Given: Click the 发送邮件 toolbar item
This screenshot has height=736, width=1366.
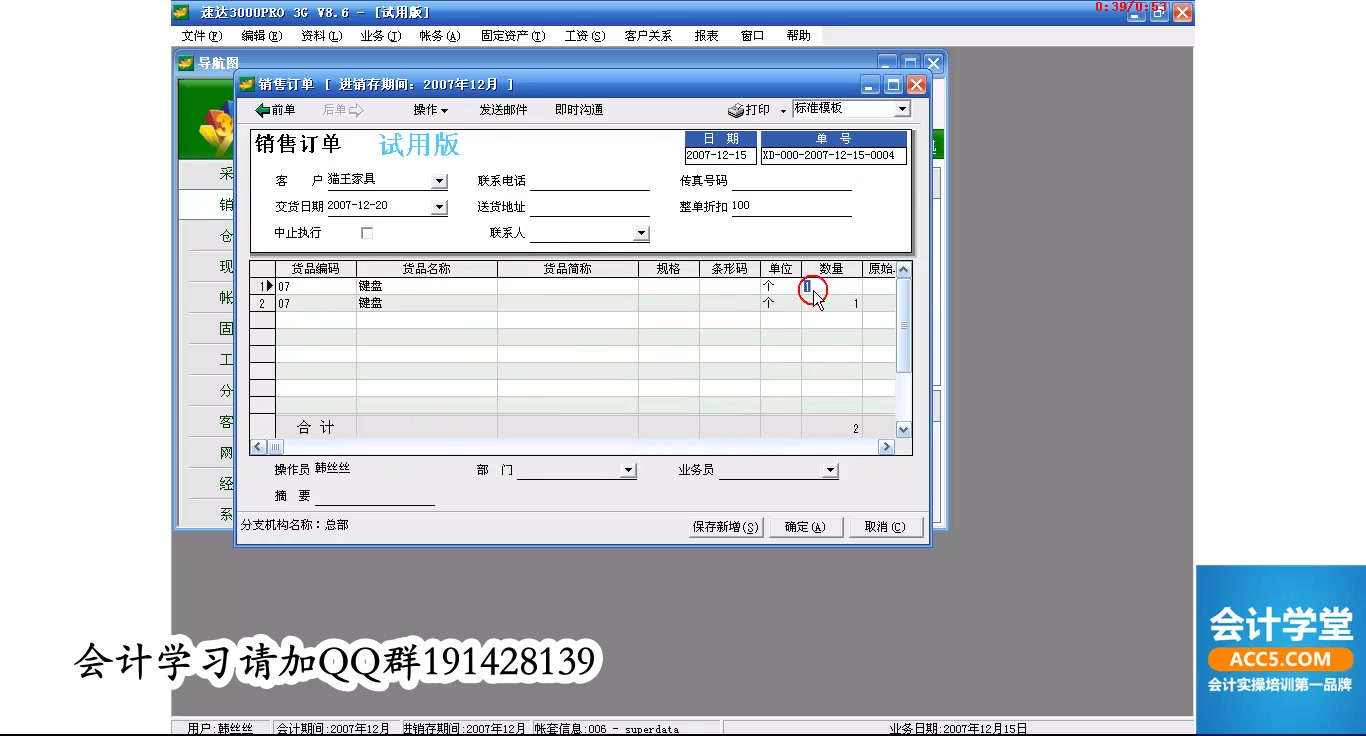Looking at the screenshot, I should 504,110.
